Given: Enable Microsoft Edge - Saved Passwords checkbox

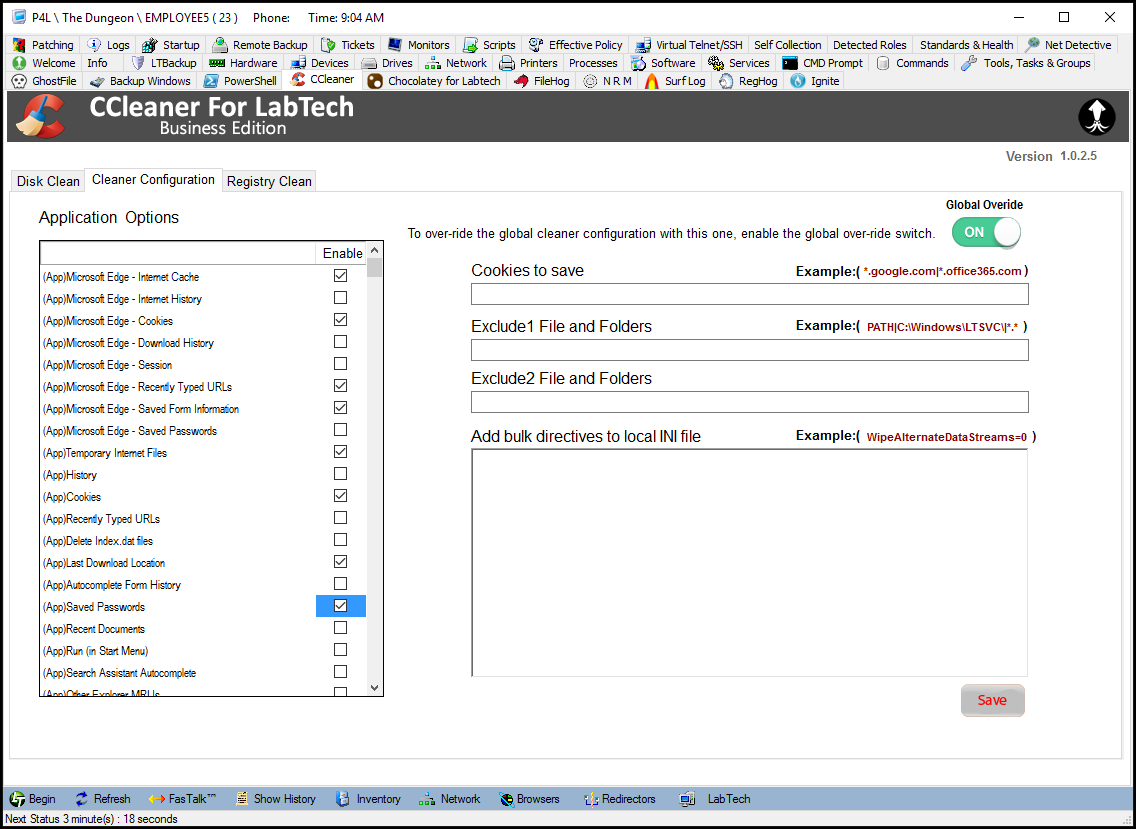Looking at the screenshot, I should pos(341,430).
